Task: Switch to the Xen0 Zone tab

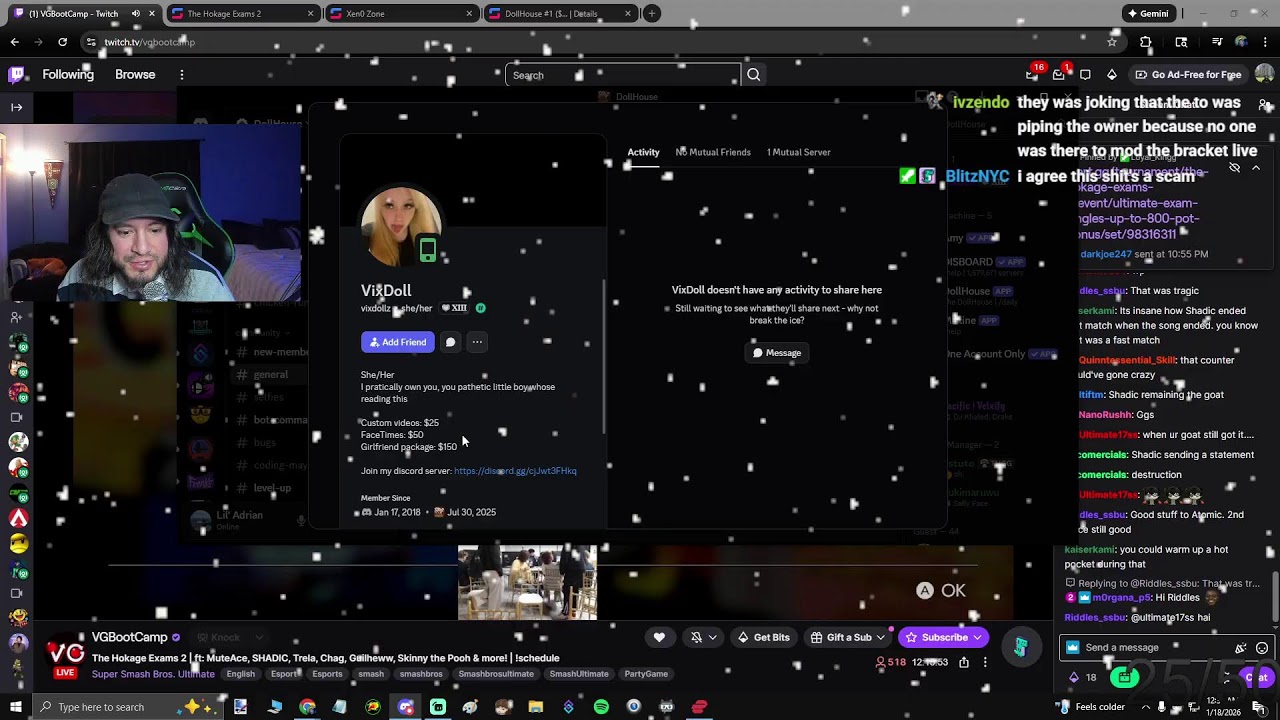Action: [x=401, y=14]
